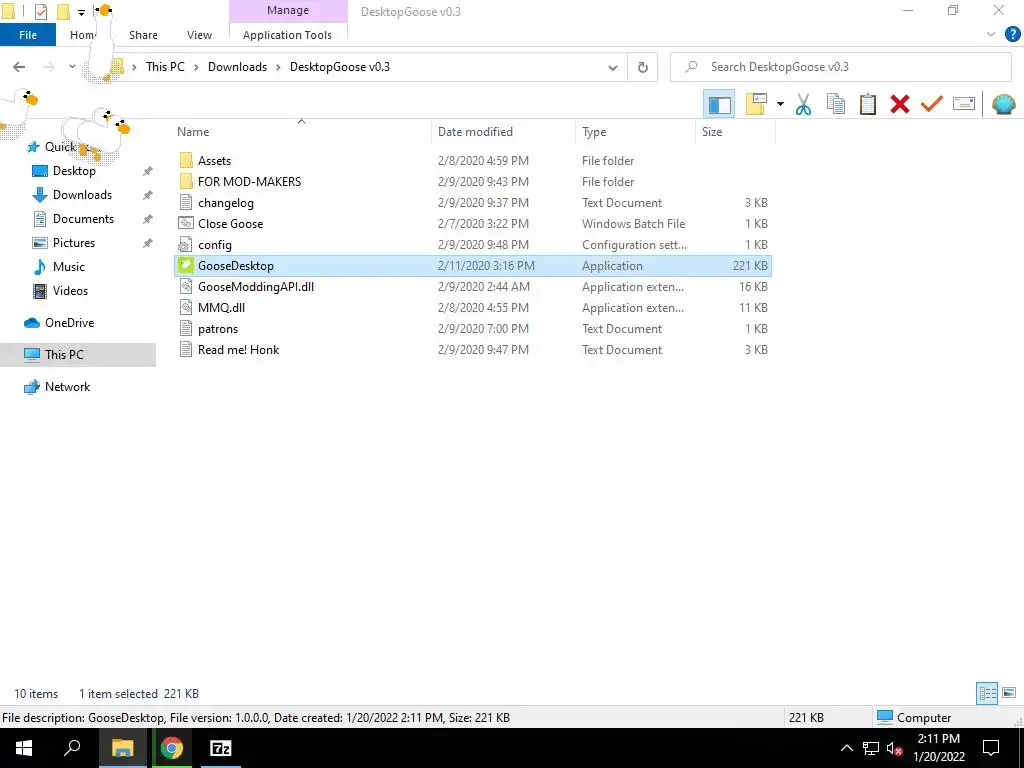Click the Classic Shell shell icon

coord(1003,104)
